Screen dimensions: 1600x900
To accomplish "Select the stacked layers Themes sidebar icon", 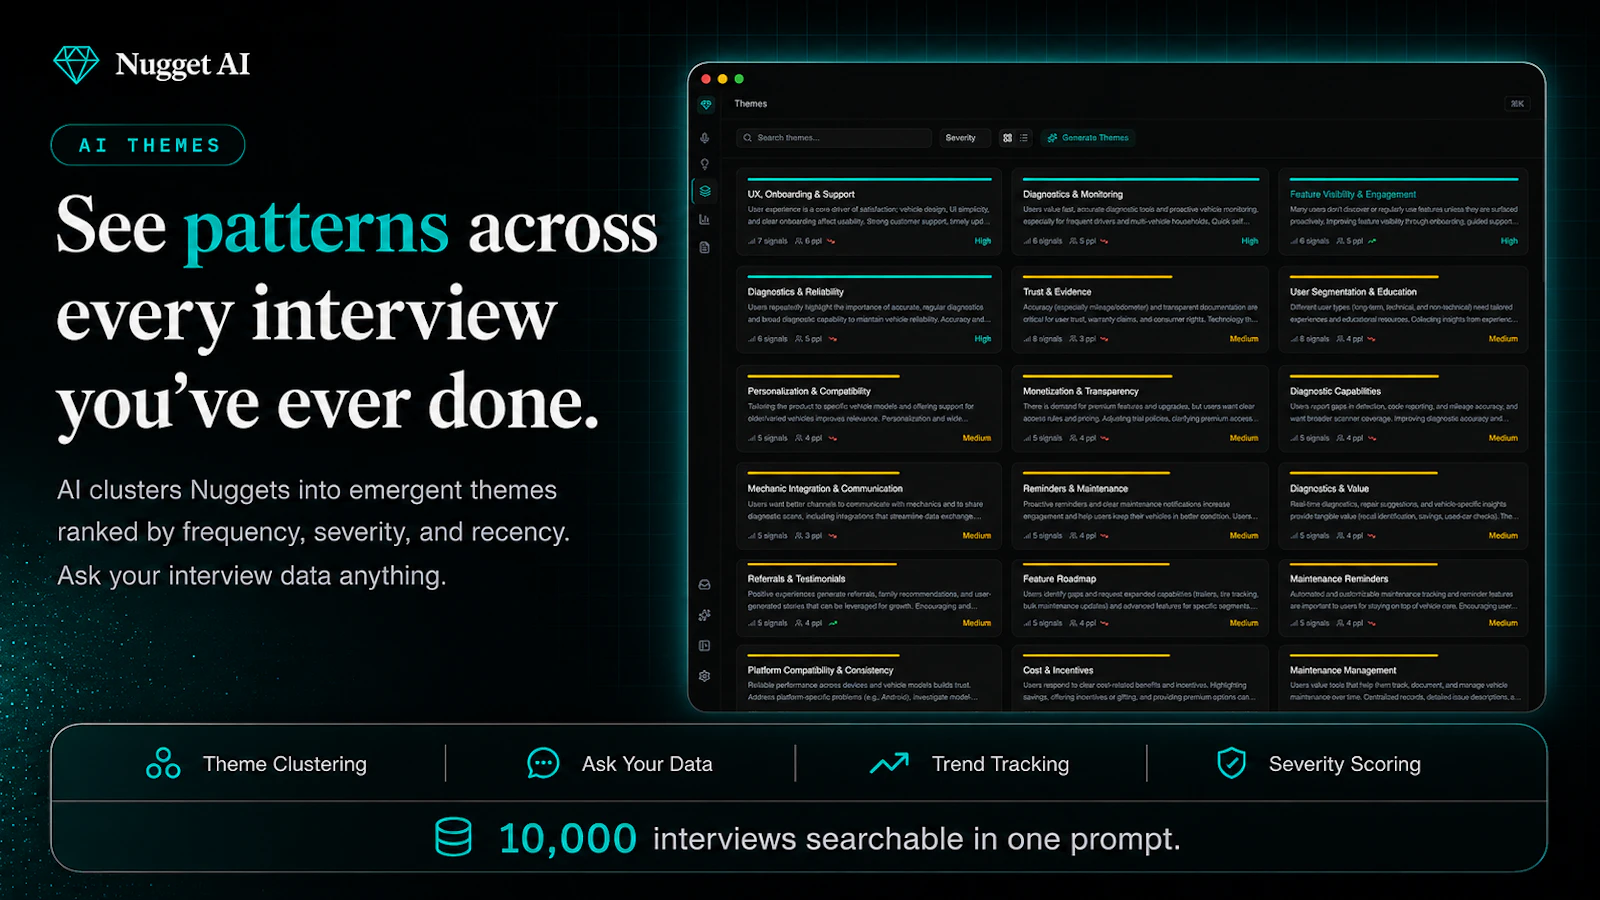I will tap(705, 191).
